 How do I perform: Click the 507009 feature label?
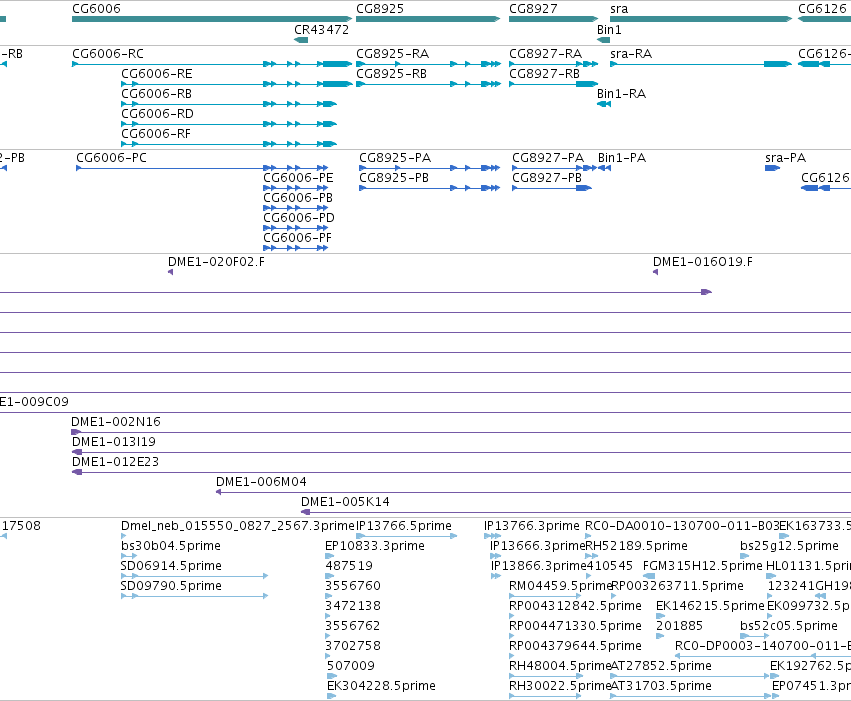[x=351, y=666]
